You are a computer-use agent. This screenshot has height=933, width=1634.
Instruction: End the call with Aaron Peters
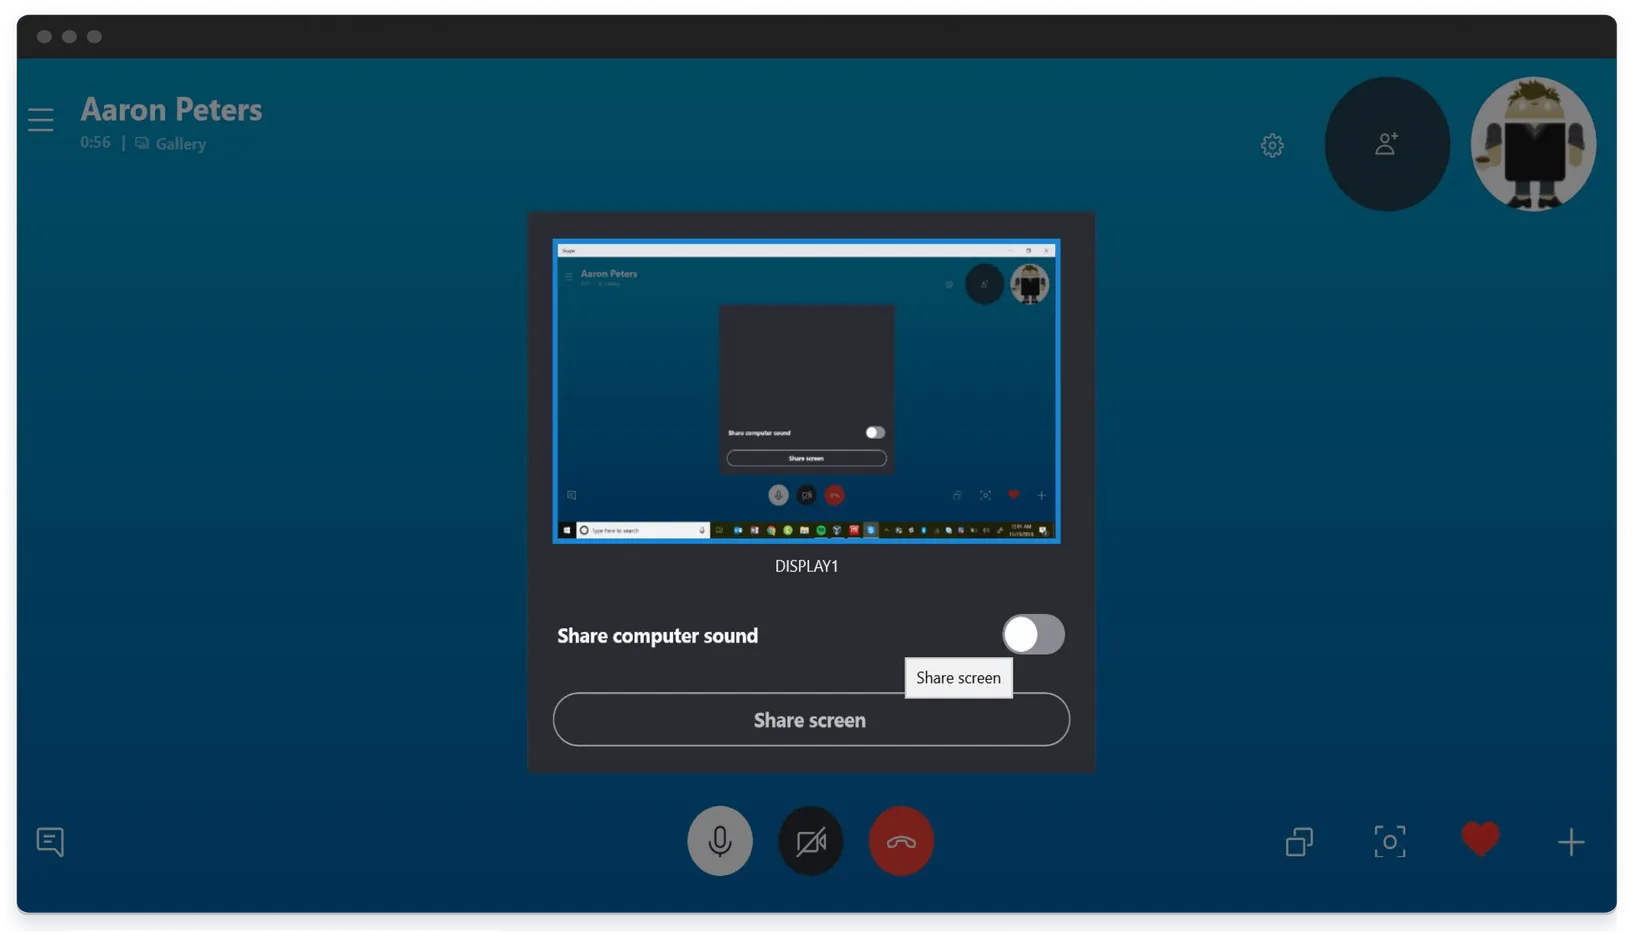[x=901, y=841]
